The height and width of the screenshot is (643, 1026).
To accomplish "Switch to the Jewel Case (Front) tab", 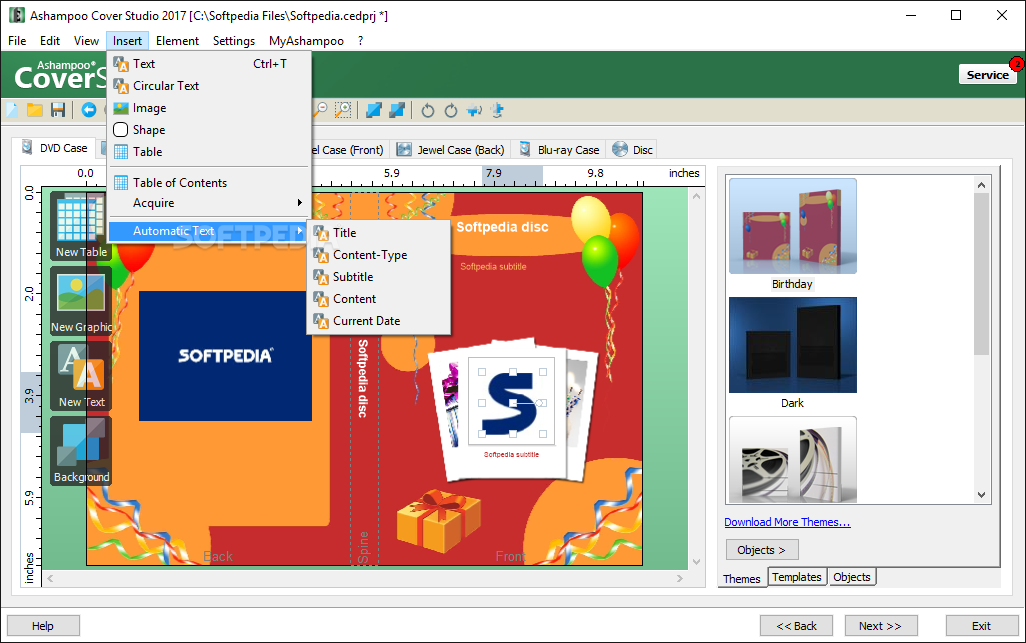I will point(349,150).
